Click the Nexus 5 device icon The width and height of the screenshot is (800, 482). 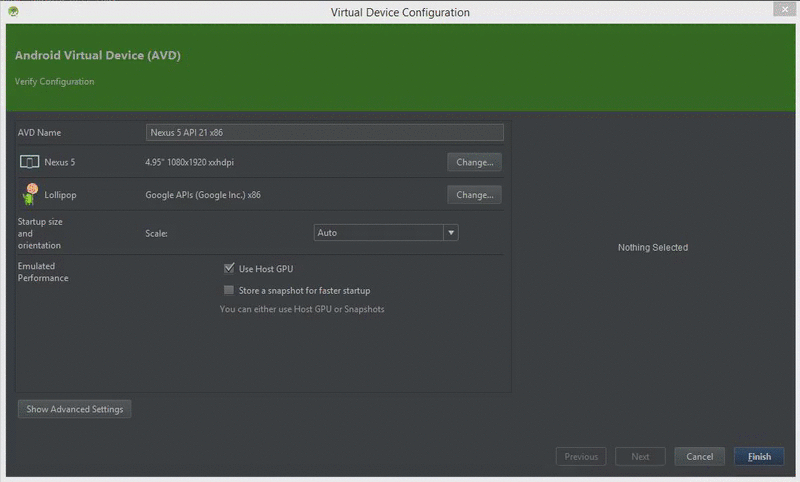(29, 162)
